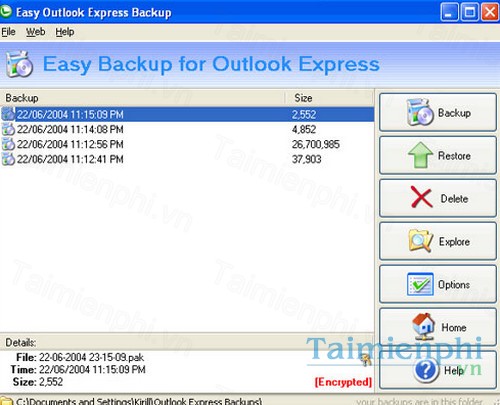The height and width of the screenshot is (405, 500).
Task: Click the key icon above Encrypted label
Action: (366, 360)
